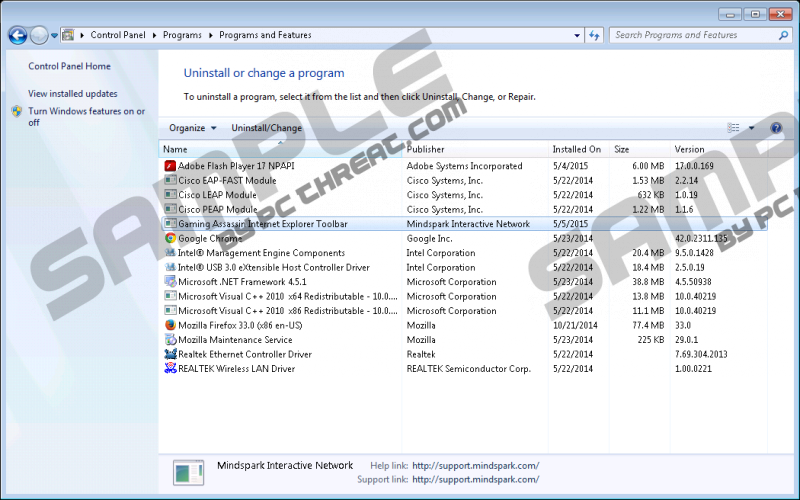The height and width of the screenshot is (500, 800).
Task: Select Microsoft .NET Framework 4.5.1 entry
Action: click(242, 282)
